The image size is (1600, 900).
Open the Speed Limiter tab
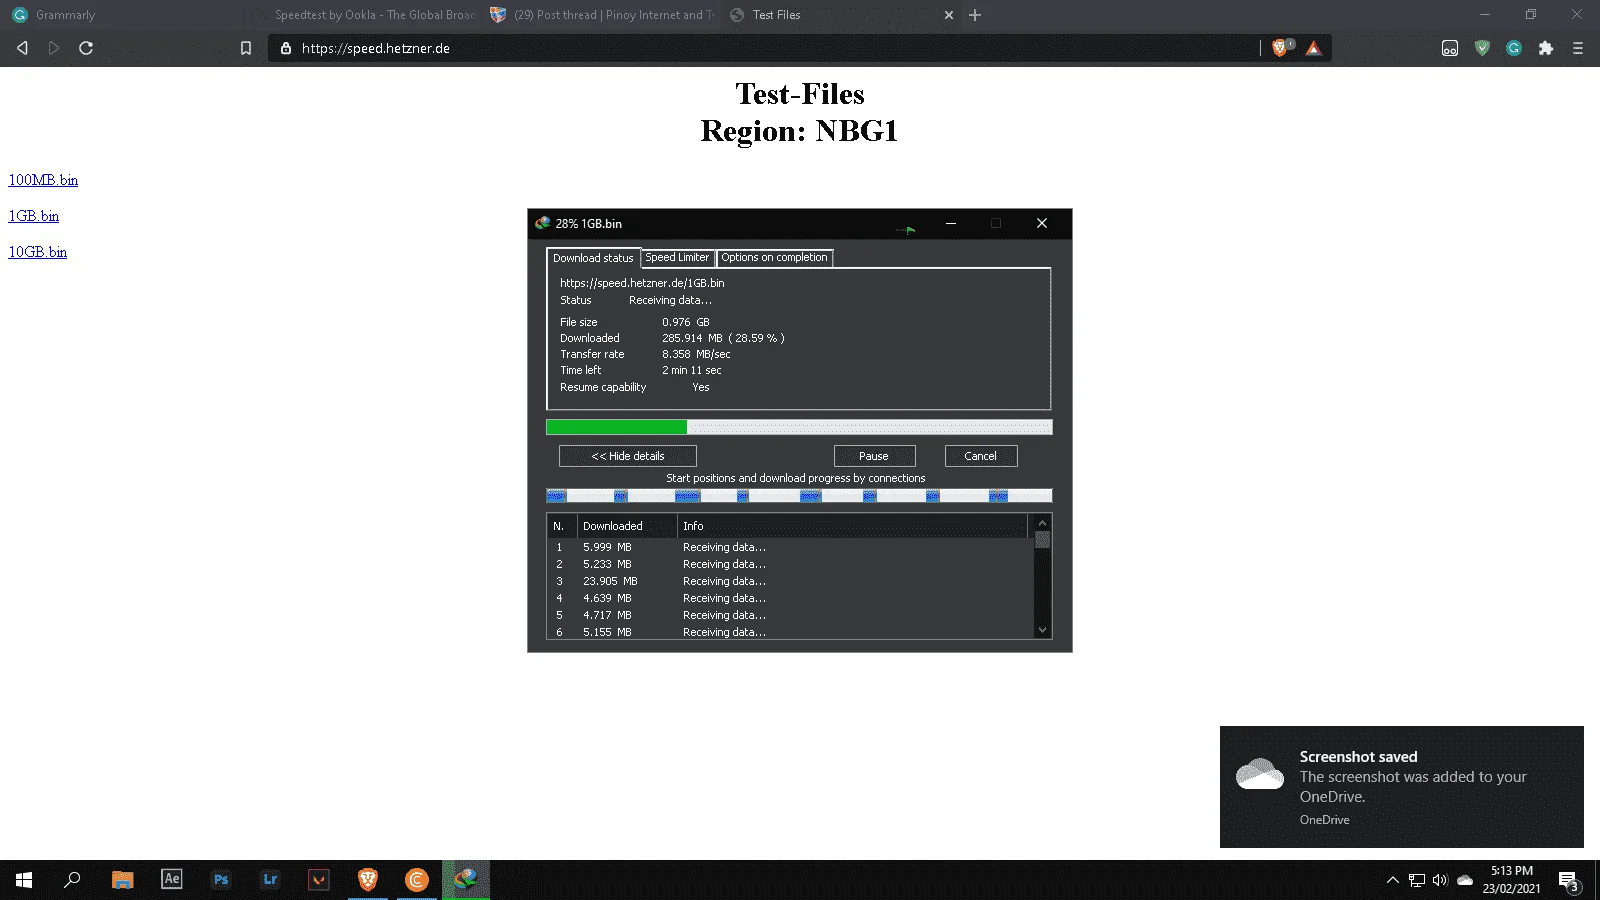pyautogui.click(x=677, y=257)
